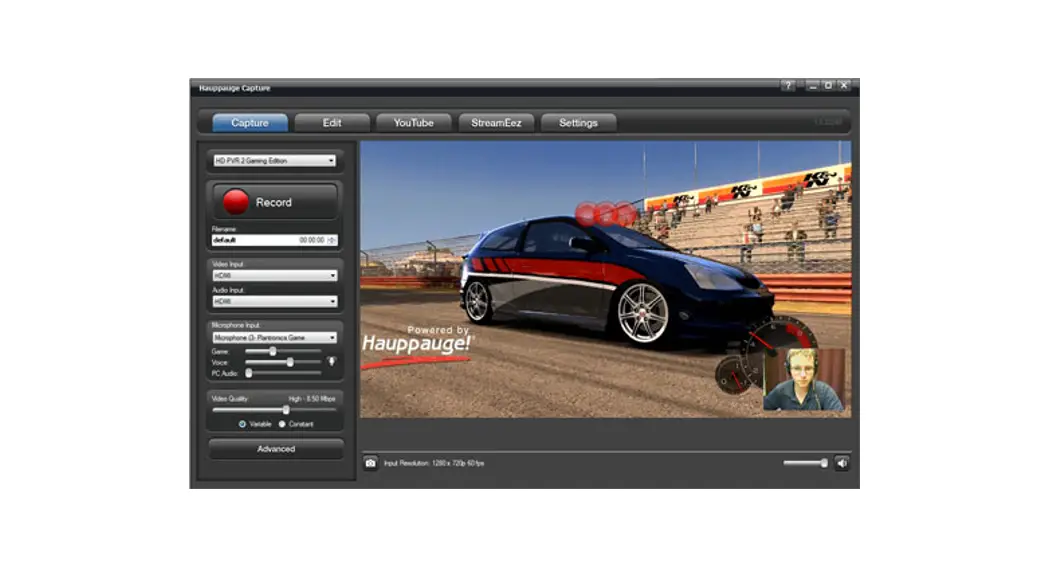Screen dimensions: 1050x568
Task: Click the 'High - 8.50 Mbps' quality value
Action: 312,399
